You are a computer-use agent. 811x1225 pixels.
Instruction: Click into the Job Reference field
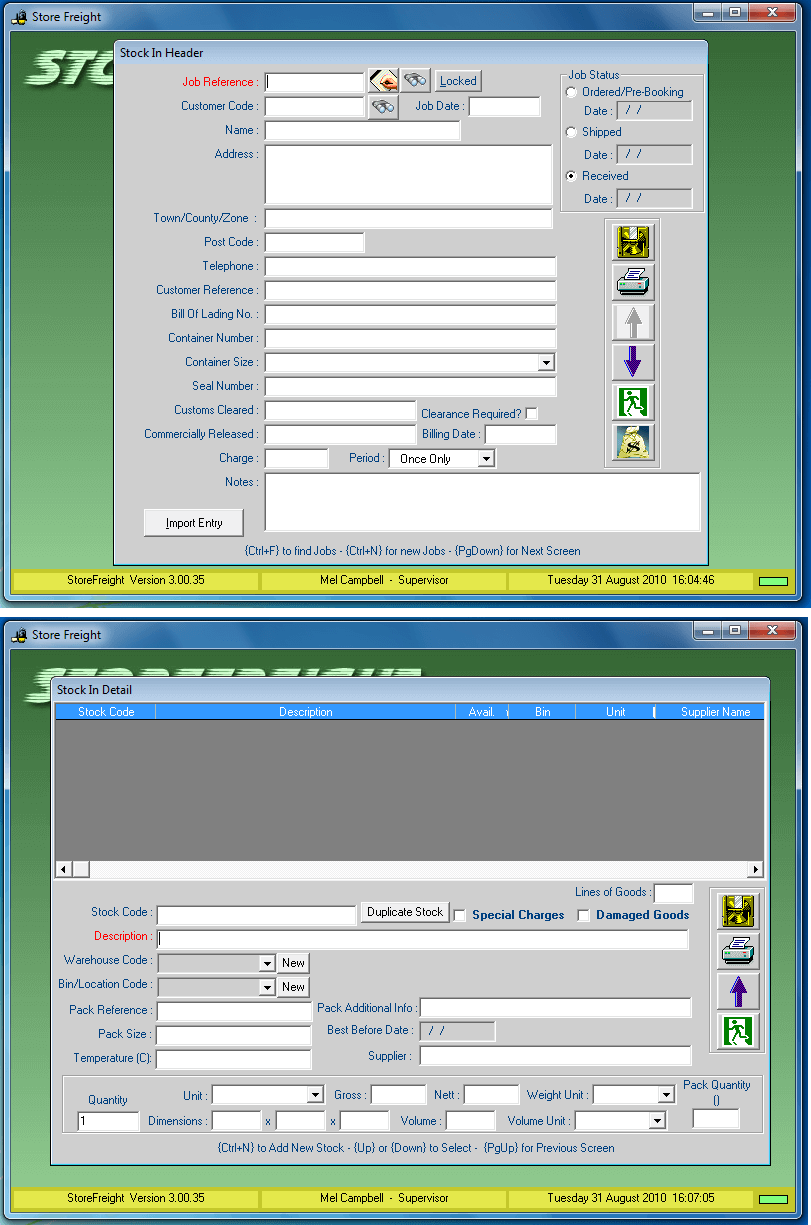pos(314,82)
